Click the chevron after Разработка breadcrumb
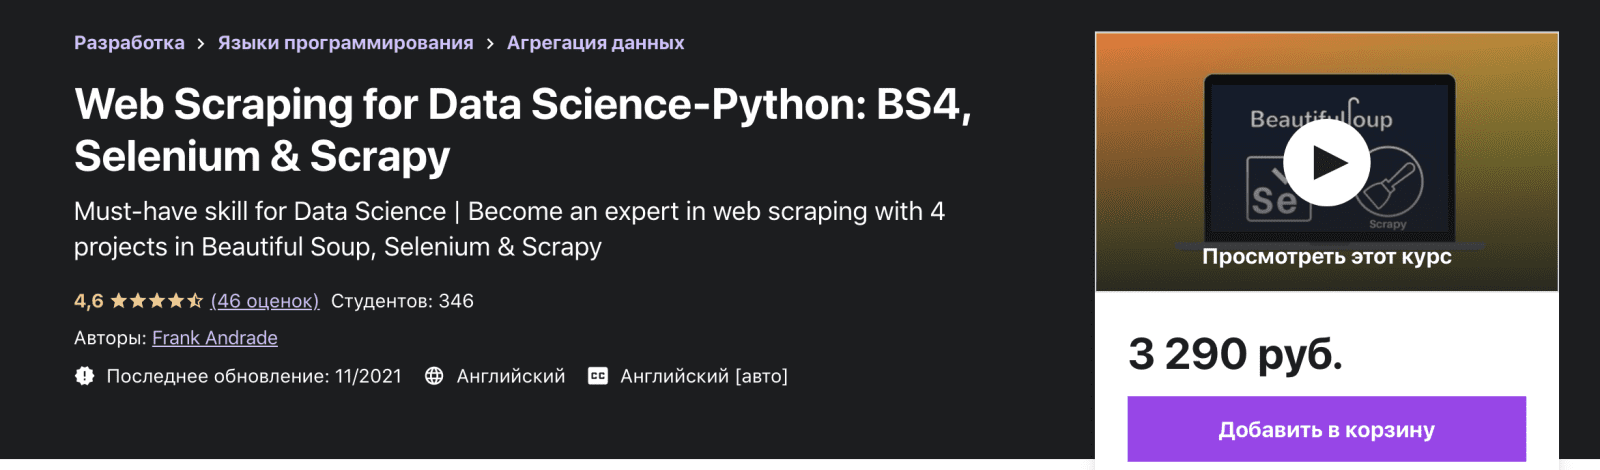Screen dimensions: 1600x470 (201, 44)
